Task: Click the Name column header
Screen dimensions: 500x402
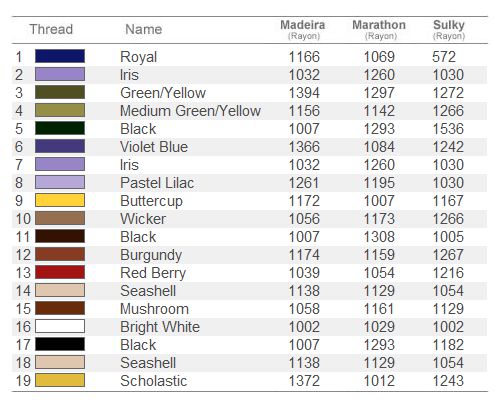Action: coord(144,29)
